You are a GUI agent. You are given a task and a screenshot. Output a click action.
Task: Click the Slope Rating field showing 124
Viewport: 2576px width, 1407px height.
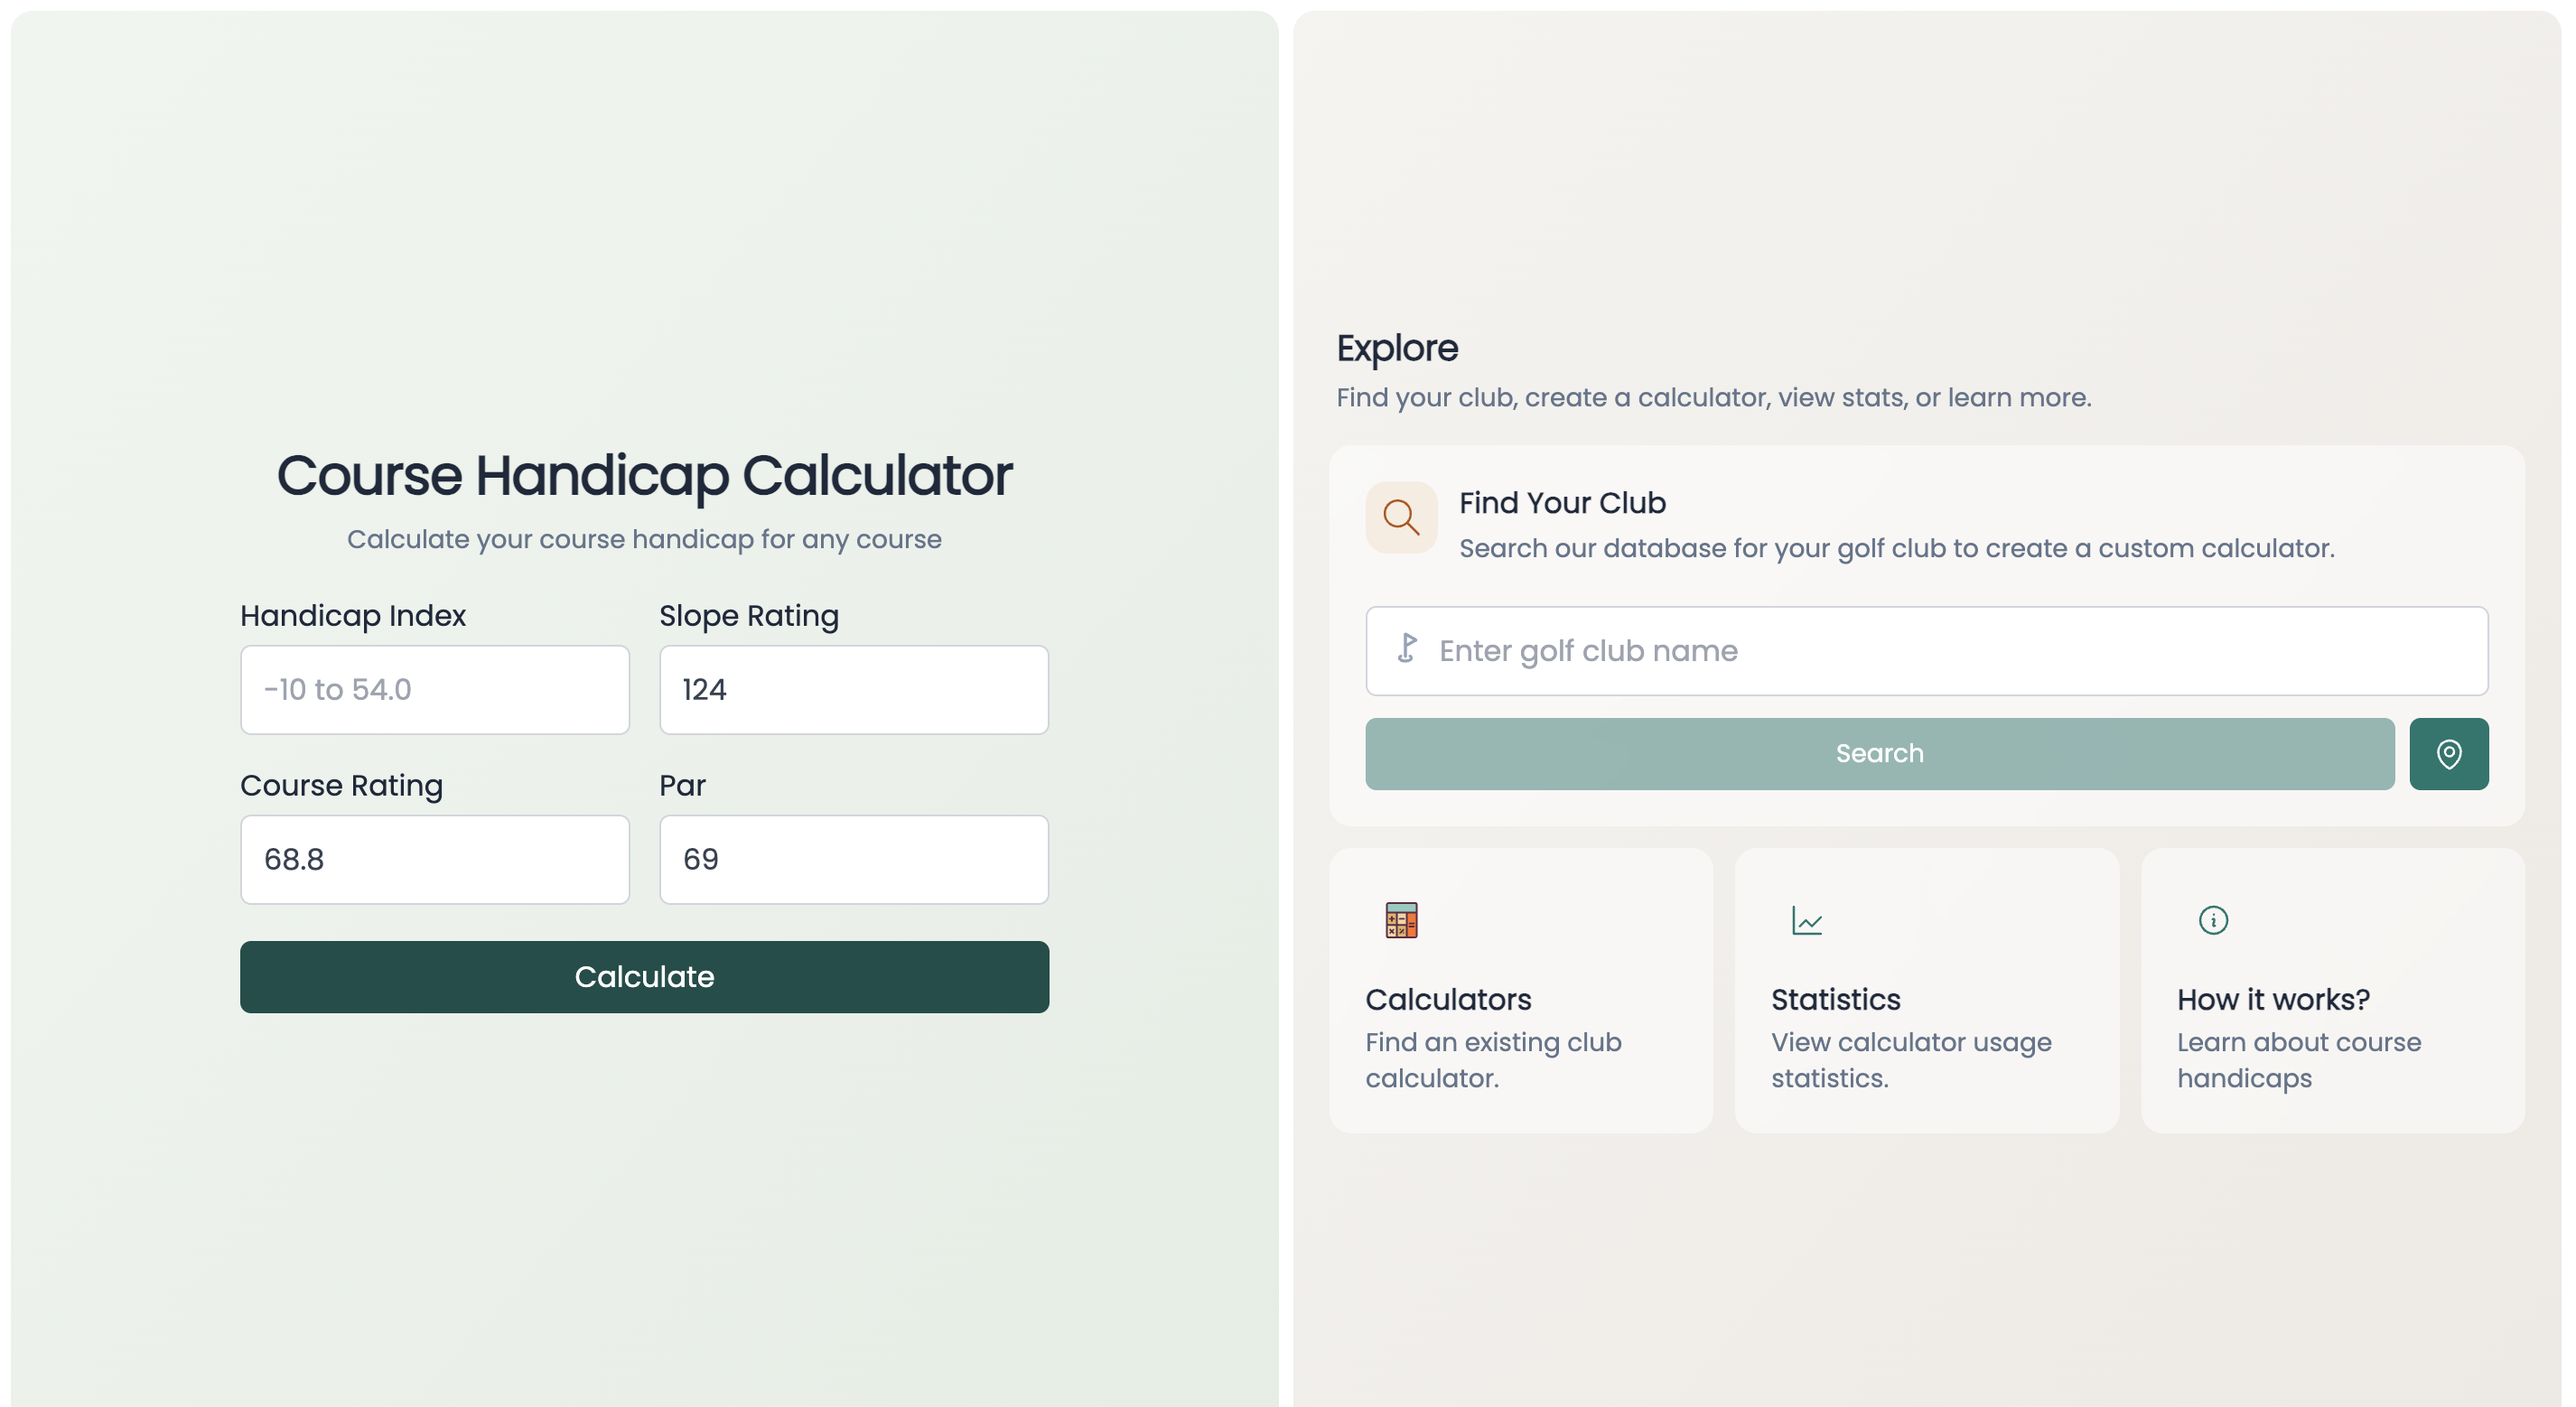(x=853, y=690)
